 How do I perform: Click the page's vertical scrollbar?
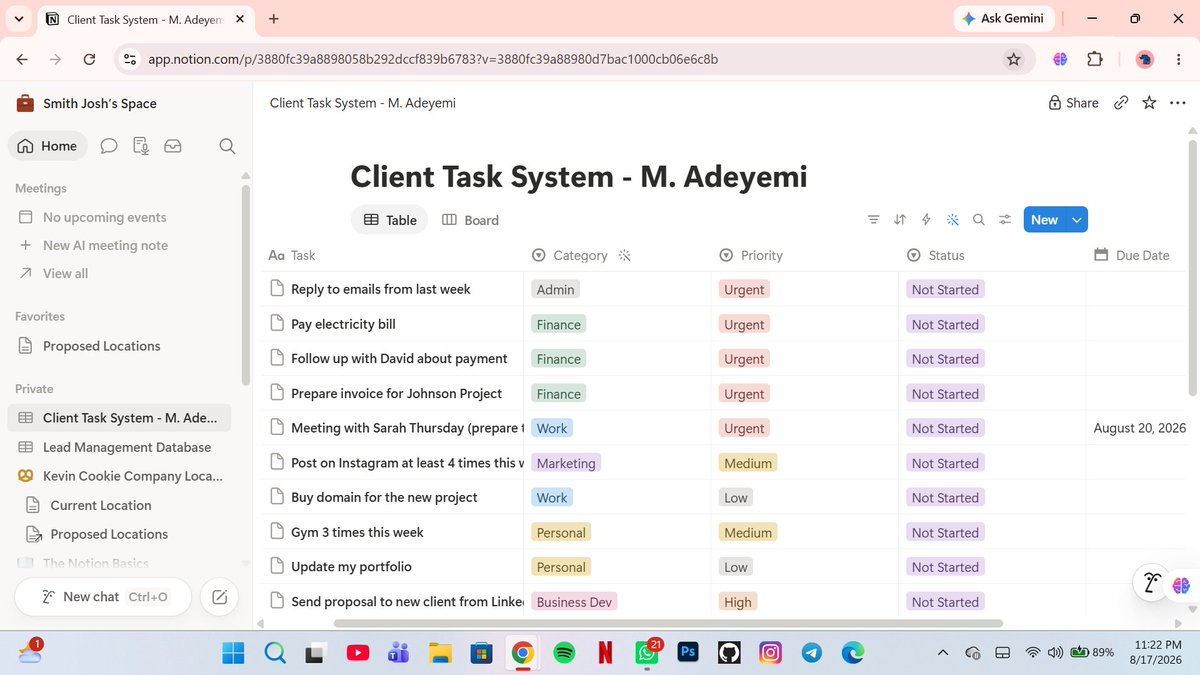pyautogui.click(x=1191, y=268)
